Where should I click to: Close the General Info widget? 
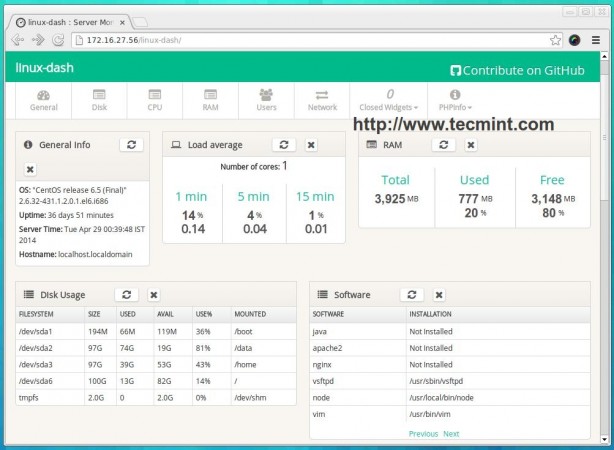(30, 169)
